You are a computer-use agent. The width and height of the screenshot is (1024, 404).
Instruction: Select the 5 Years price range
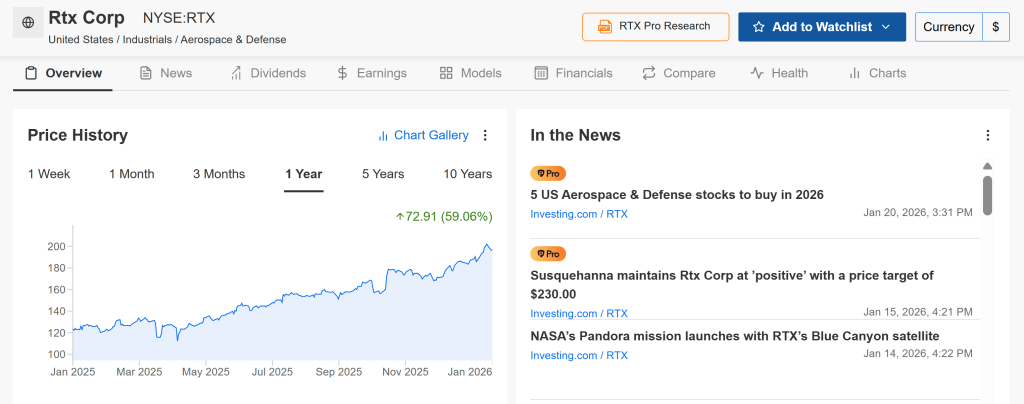pos(383,174)
